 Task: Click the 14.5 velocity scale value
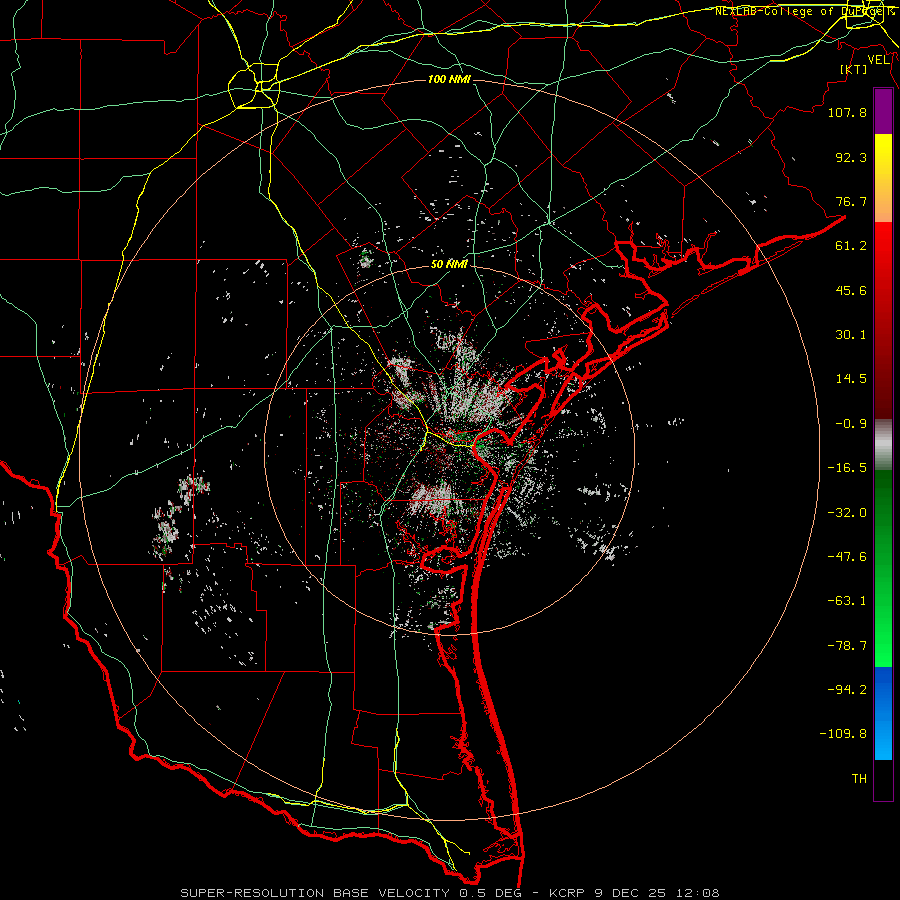click(x=851, y=379)
